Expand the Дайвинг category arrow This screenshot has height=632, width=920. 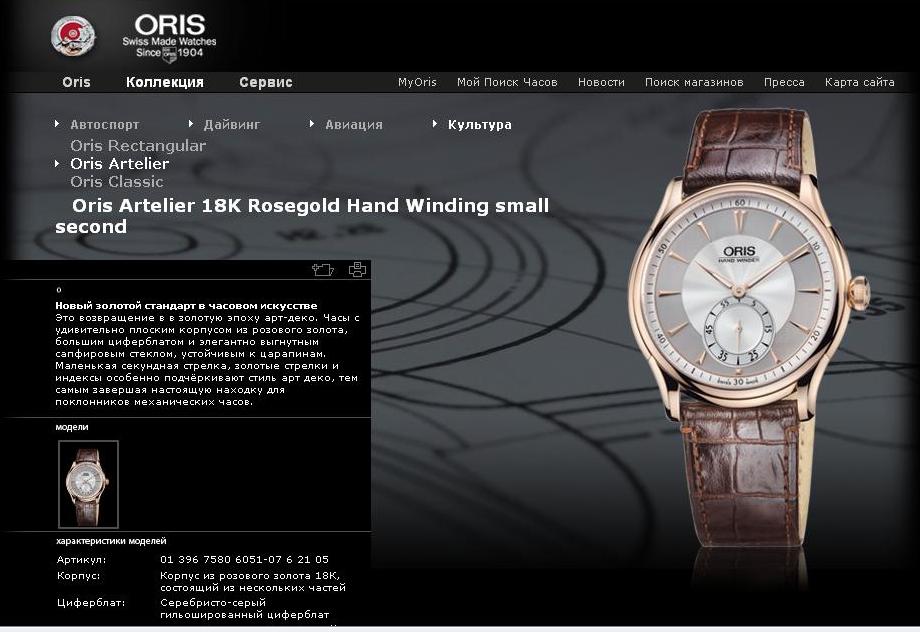[191, 124]
